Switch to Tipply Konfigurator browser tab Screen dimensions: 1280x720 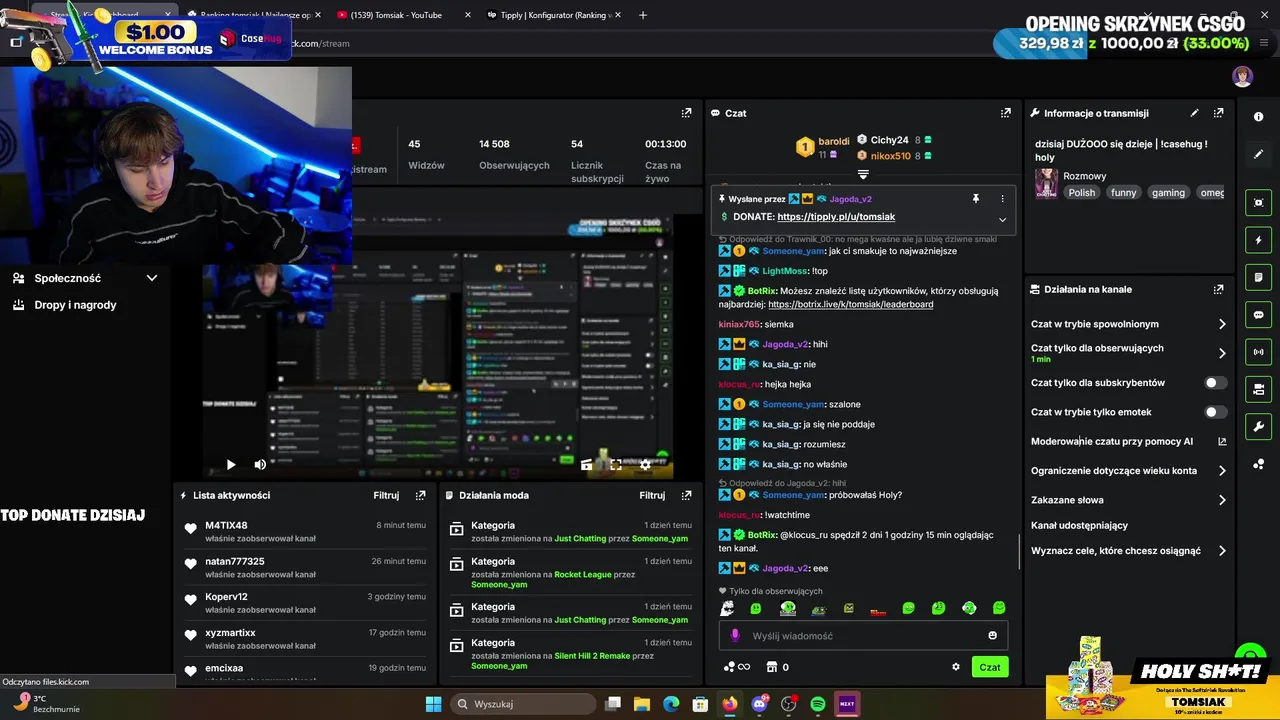[553, 15]
